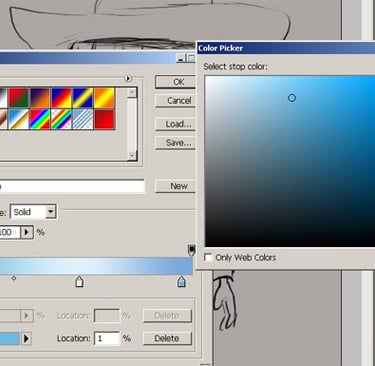Image resolution: width=375 pixels, height=366 pixels.
Task: Pick the spectrum rainbow gradient preset
Action: tap(40, 119)
